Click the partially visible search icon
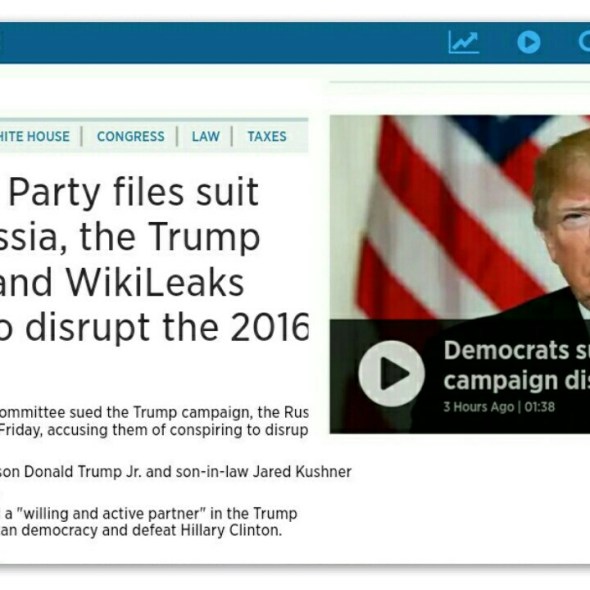This screenshot has width=590, height=590. (x=584, y=42)
